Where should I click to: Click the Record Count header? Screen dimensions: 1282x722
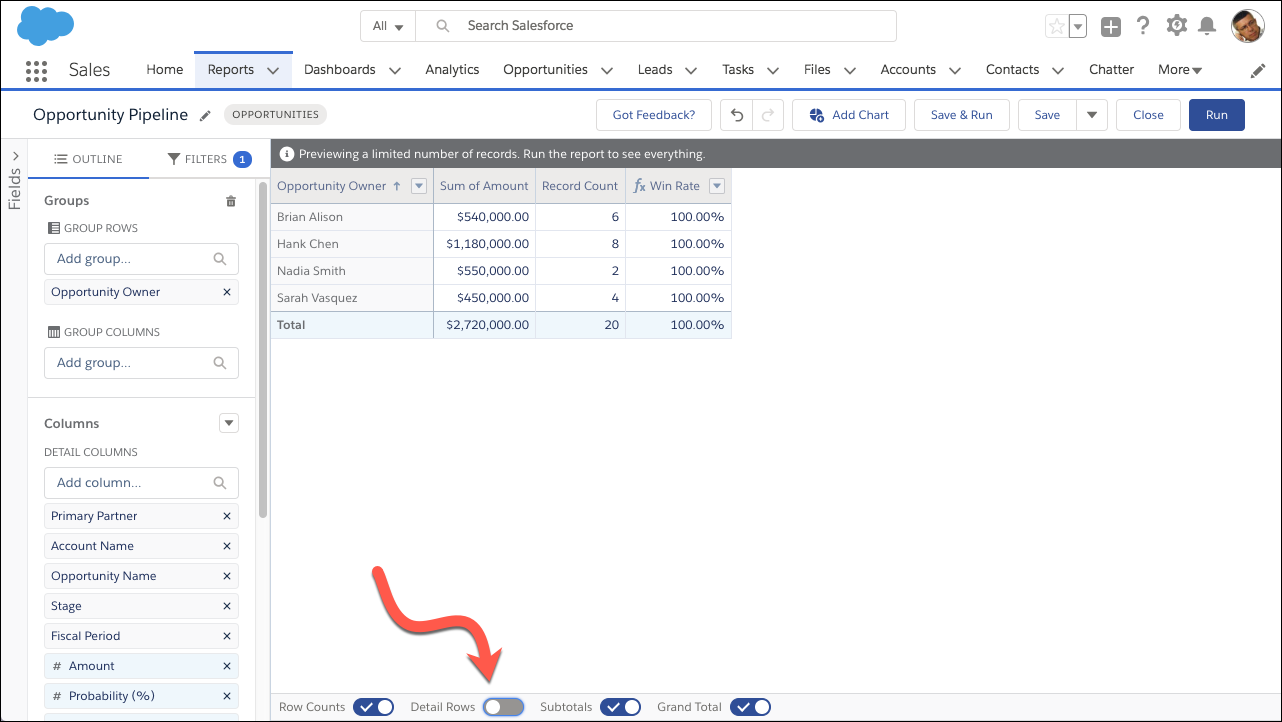coord(580,186)
